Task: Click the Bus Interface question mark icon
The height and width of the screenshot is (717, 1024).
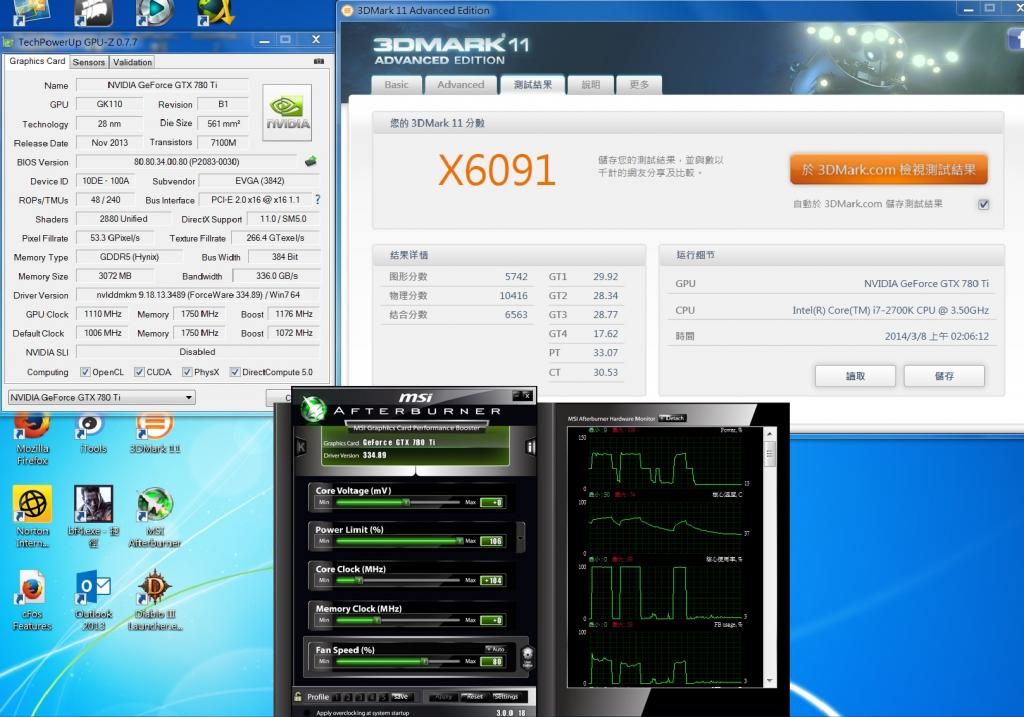Action: click(x=318, y=200)
